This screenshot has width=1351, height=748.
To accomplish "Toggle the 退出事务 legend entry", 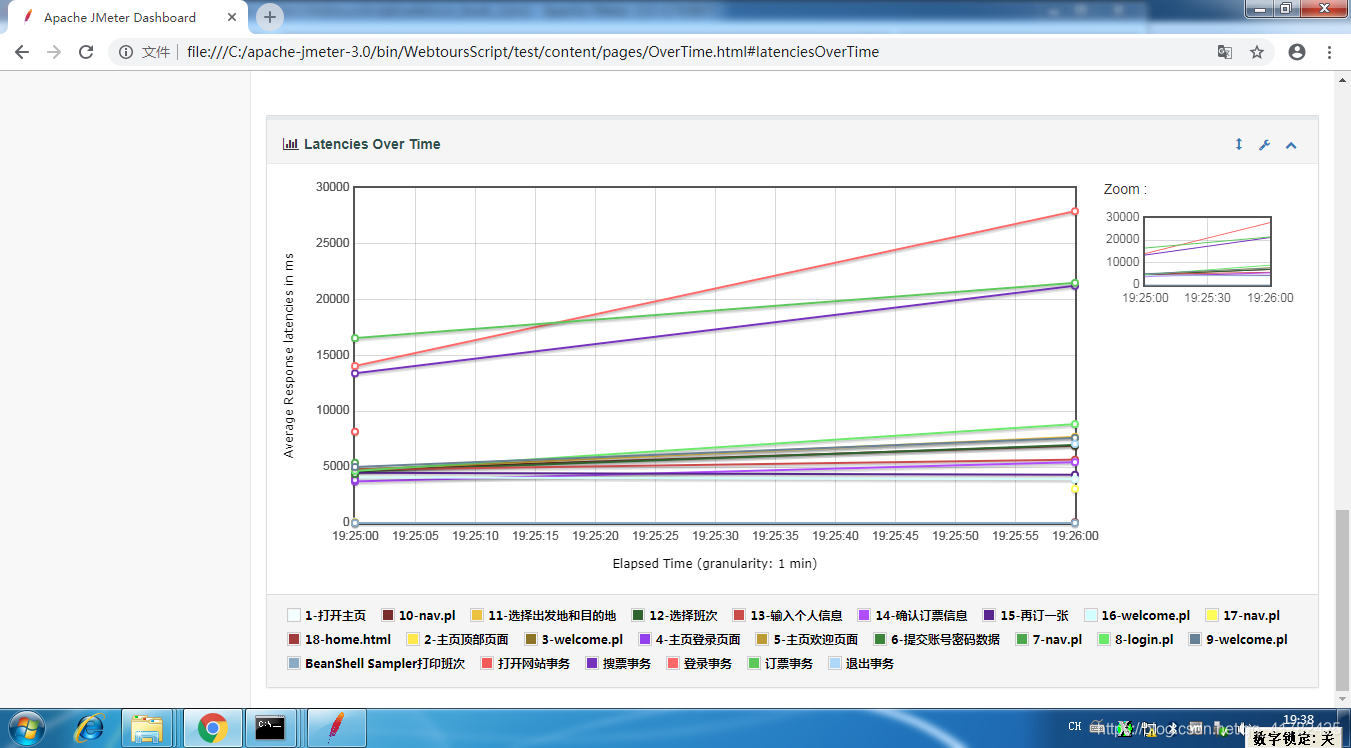I will [861, 663].
